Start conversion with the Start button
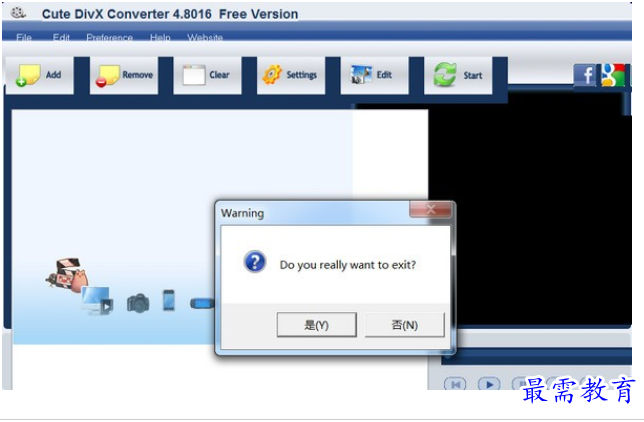 [458, 76]
